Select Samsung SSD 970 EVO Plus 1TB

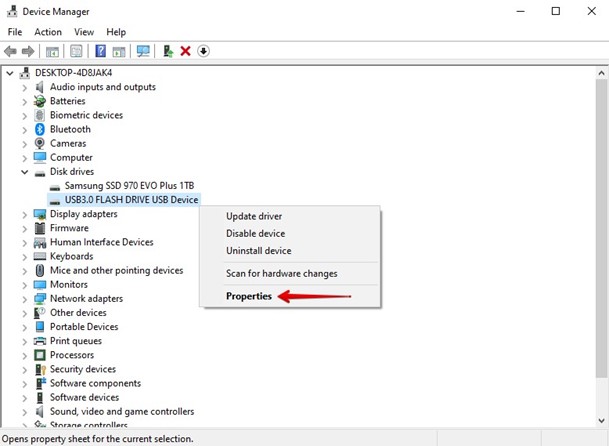point(129,186)
